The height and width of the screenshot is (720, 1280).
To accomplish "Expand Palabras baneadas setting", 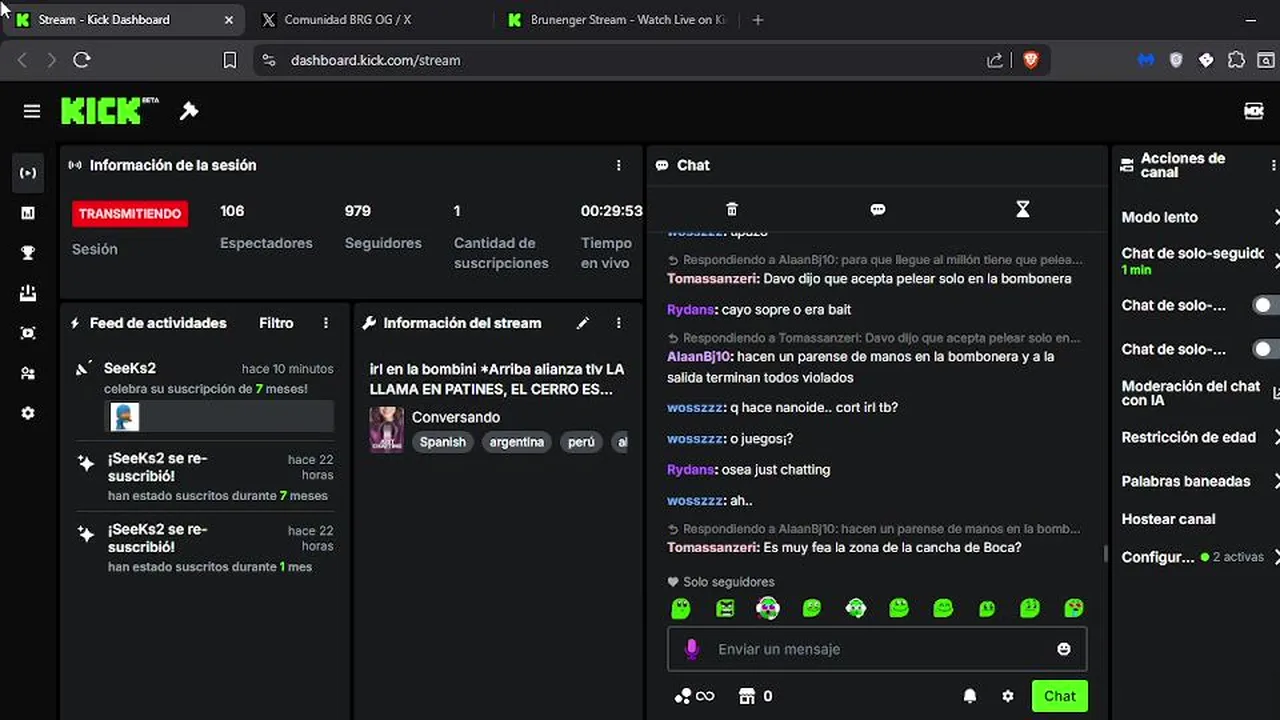I will click(1276, 481).
